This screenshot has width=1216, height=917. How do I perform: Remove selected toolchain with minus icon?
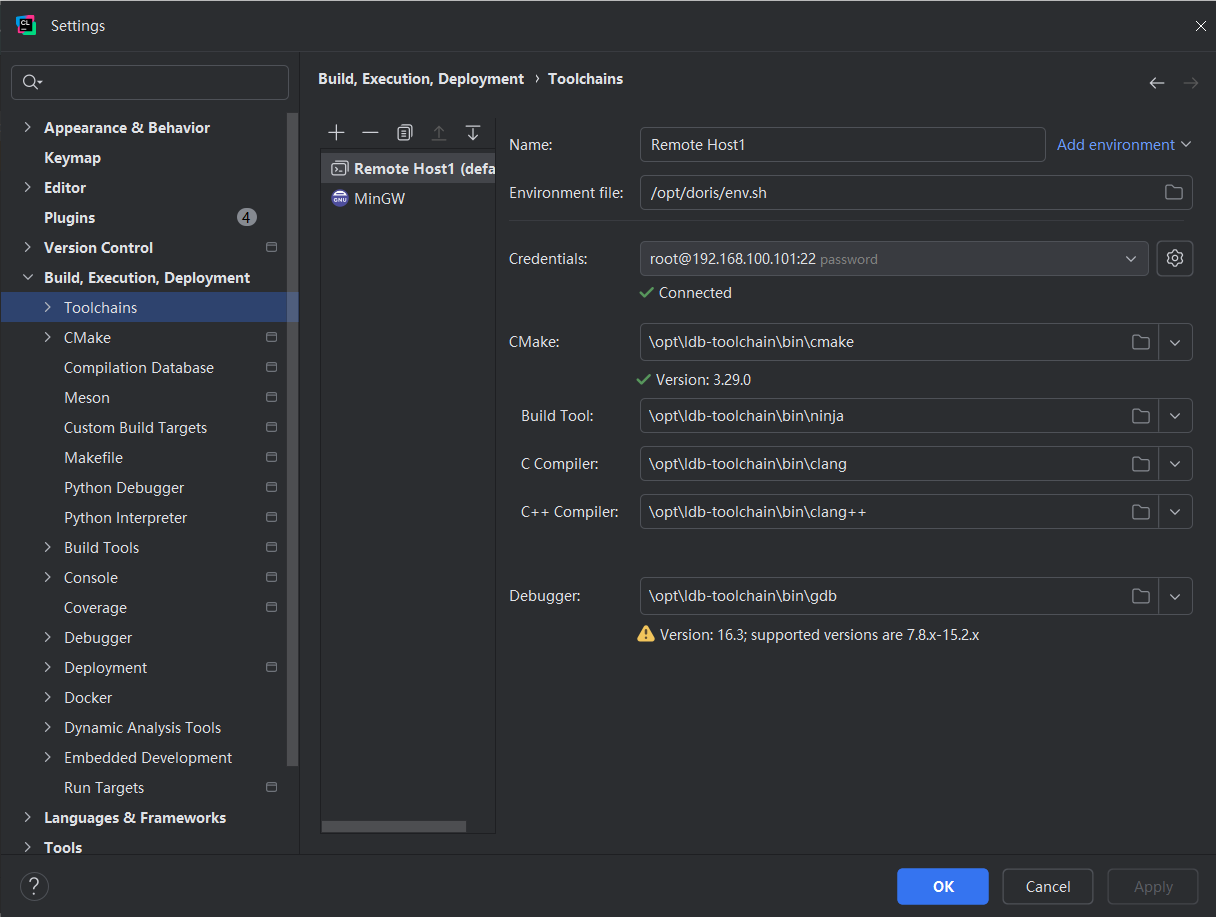coord(370,133)
